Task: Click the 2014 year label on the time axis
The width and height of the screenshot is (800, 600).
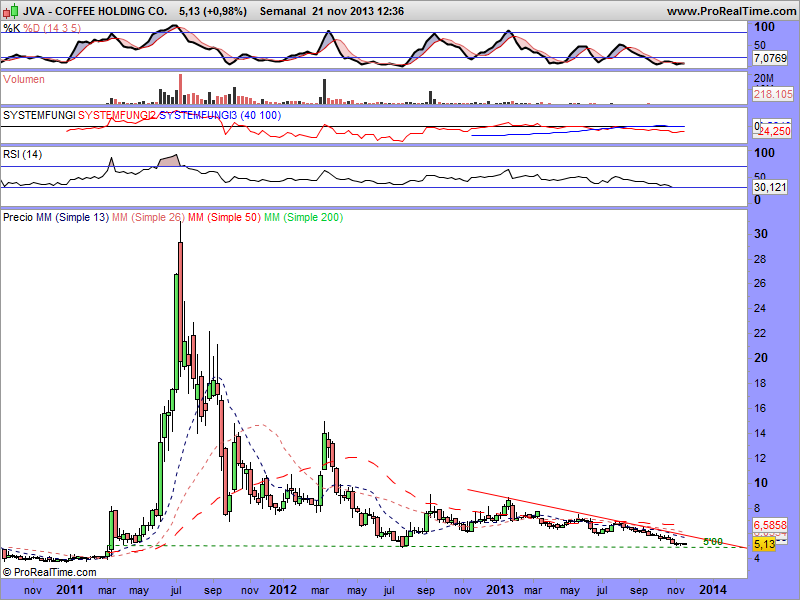Action: 713,590
